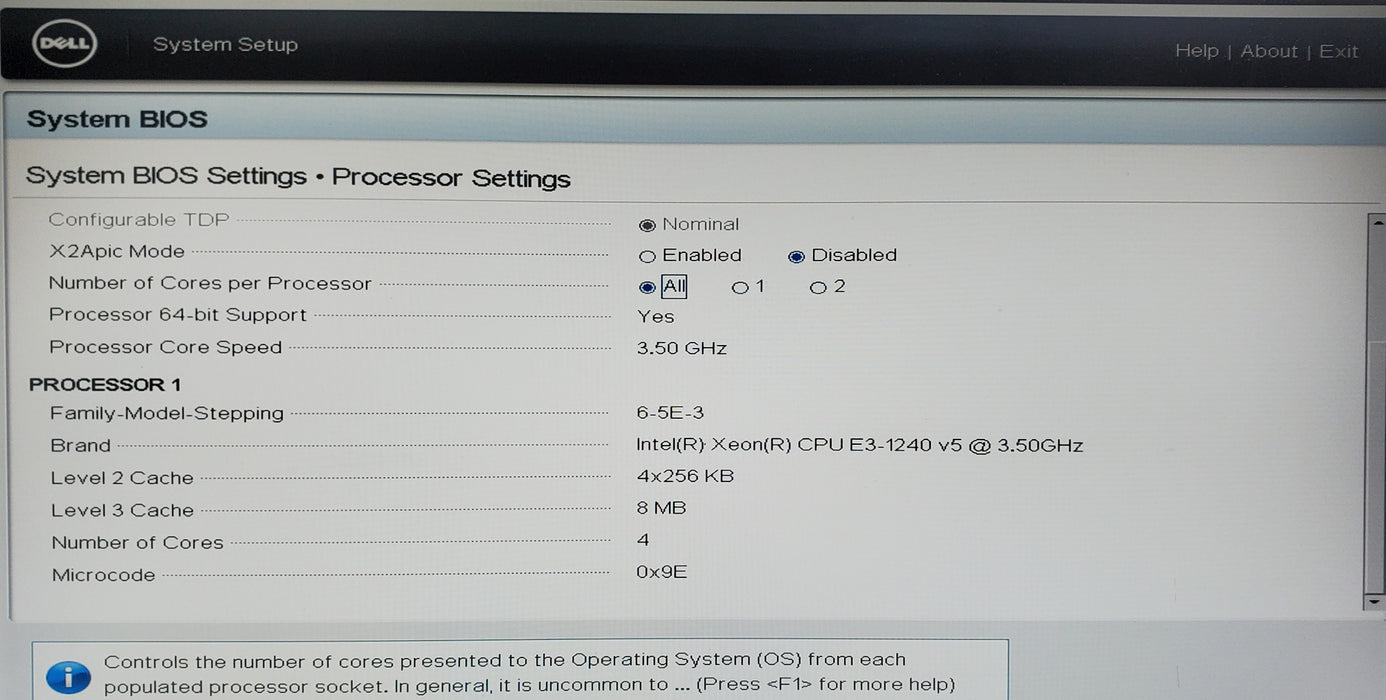
Task: Click the help description text box
Action: tap(520, 671)
